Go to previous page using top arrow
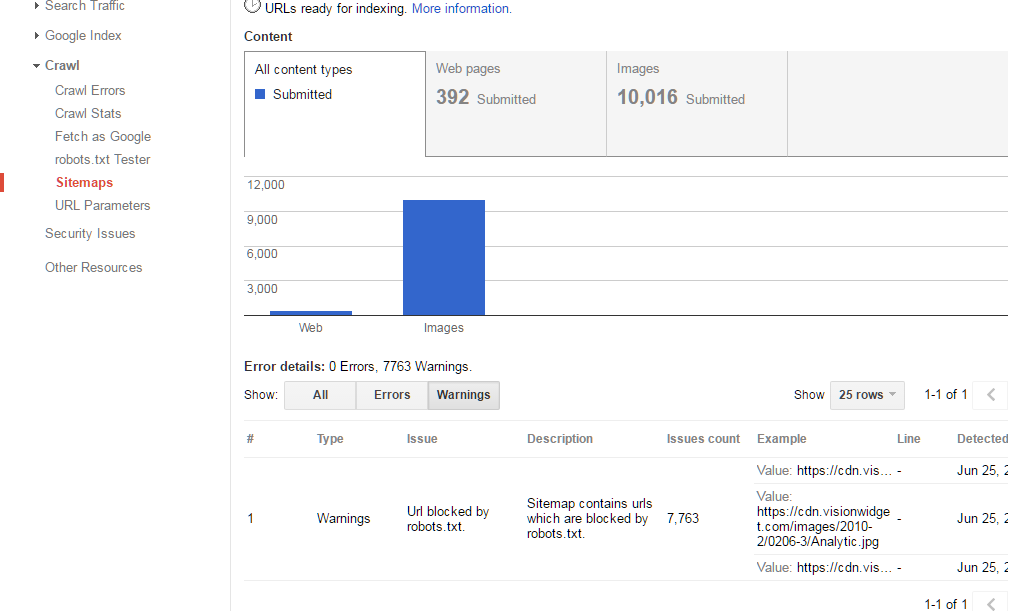1009x611 pixels. click(x=991, y=395)
